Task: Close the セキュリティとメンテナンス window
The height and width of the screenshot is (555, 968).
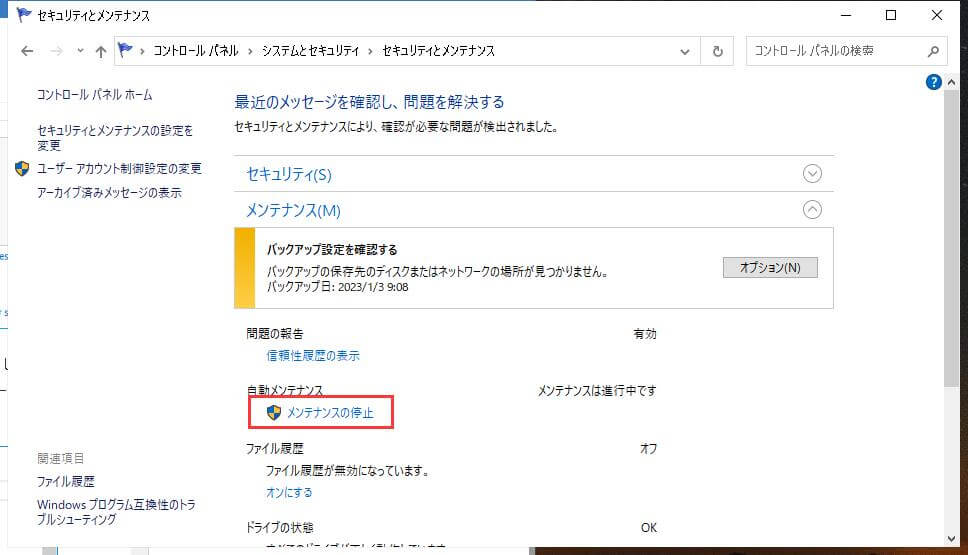Action: tap(937, 15)
